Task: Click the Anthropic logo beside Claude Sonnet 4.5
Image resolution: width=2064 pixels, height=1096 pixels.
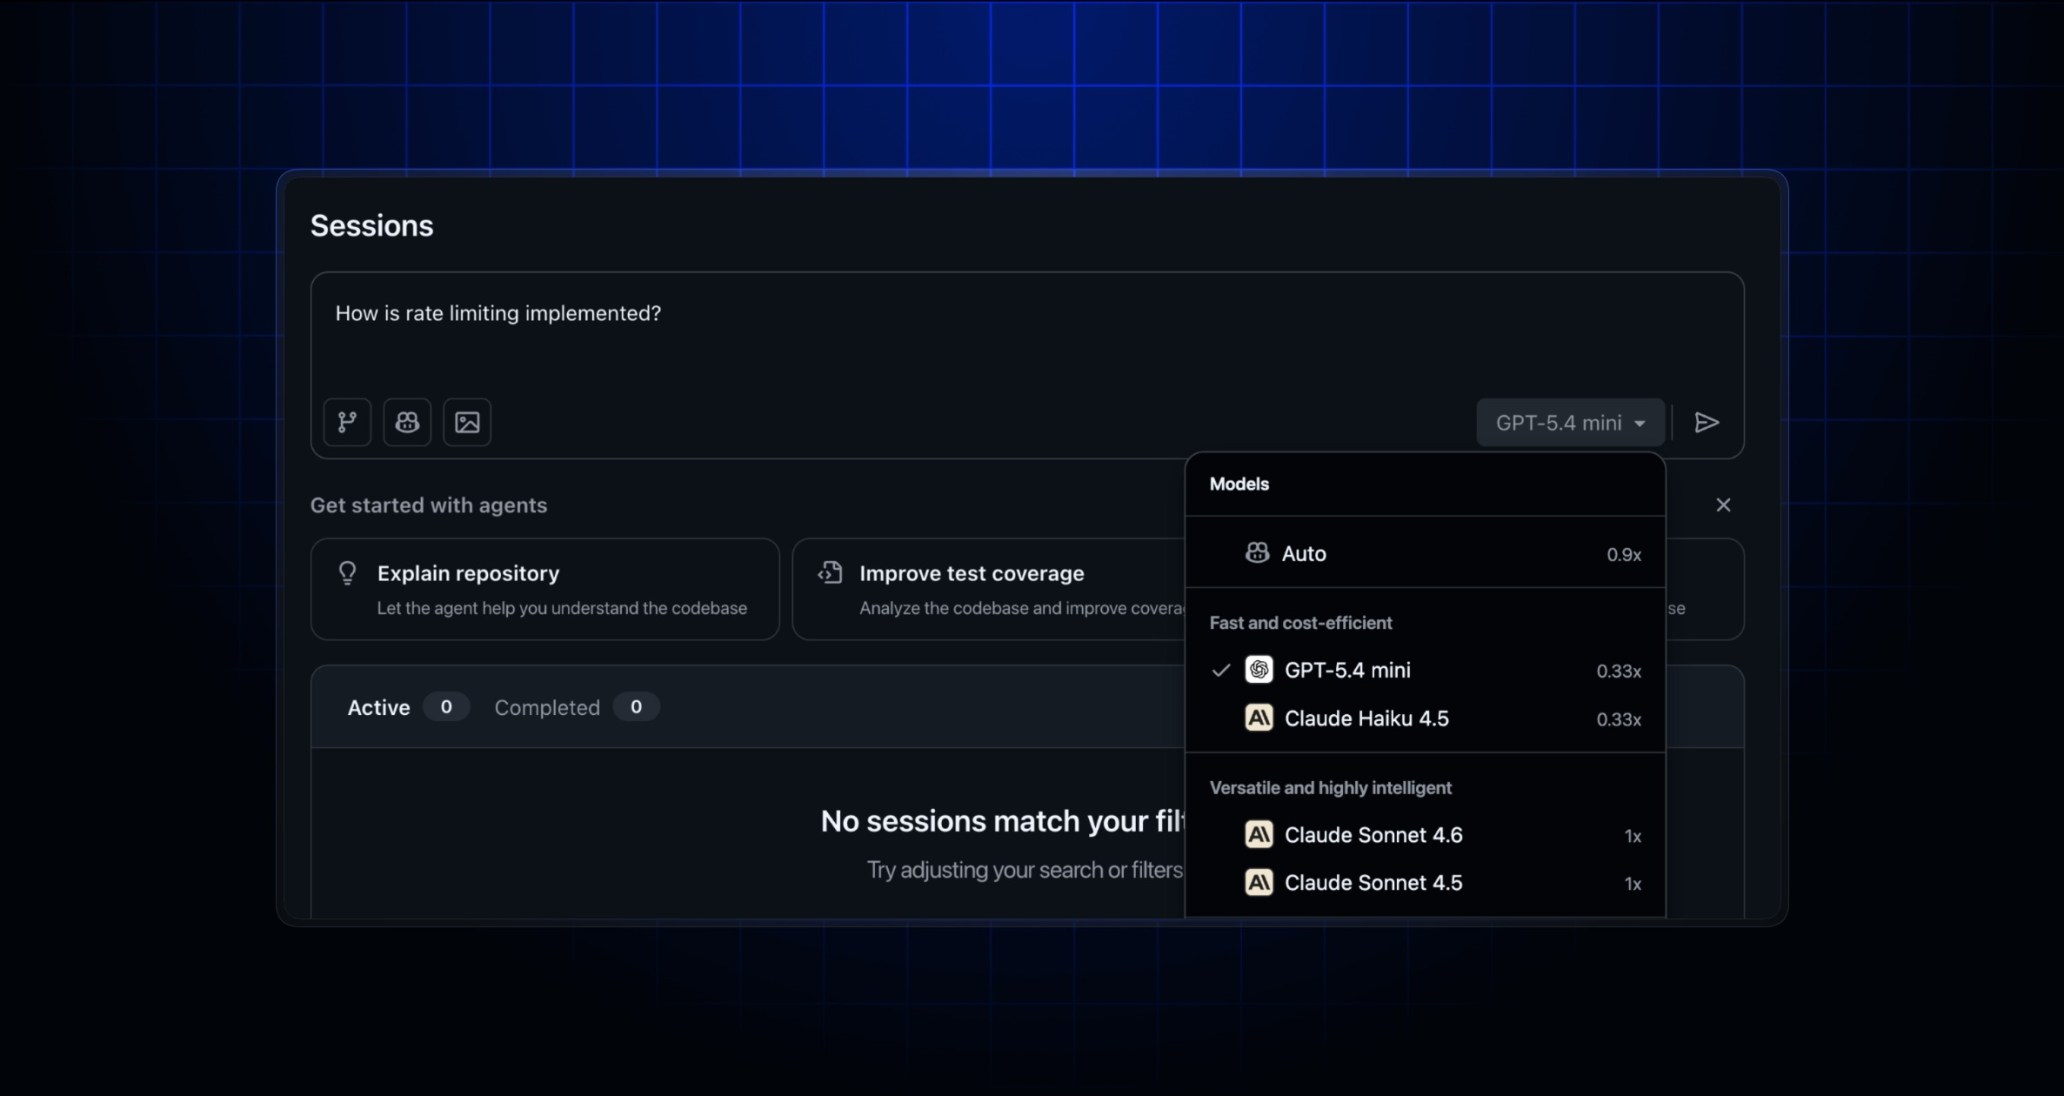Action: pos(1259,882)
